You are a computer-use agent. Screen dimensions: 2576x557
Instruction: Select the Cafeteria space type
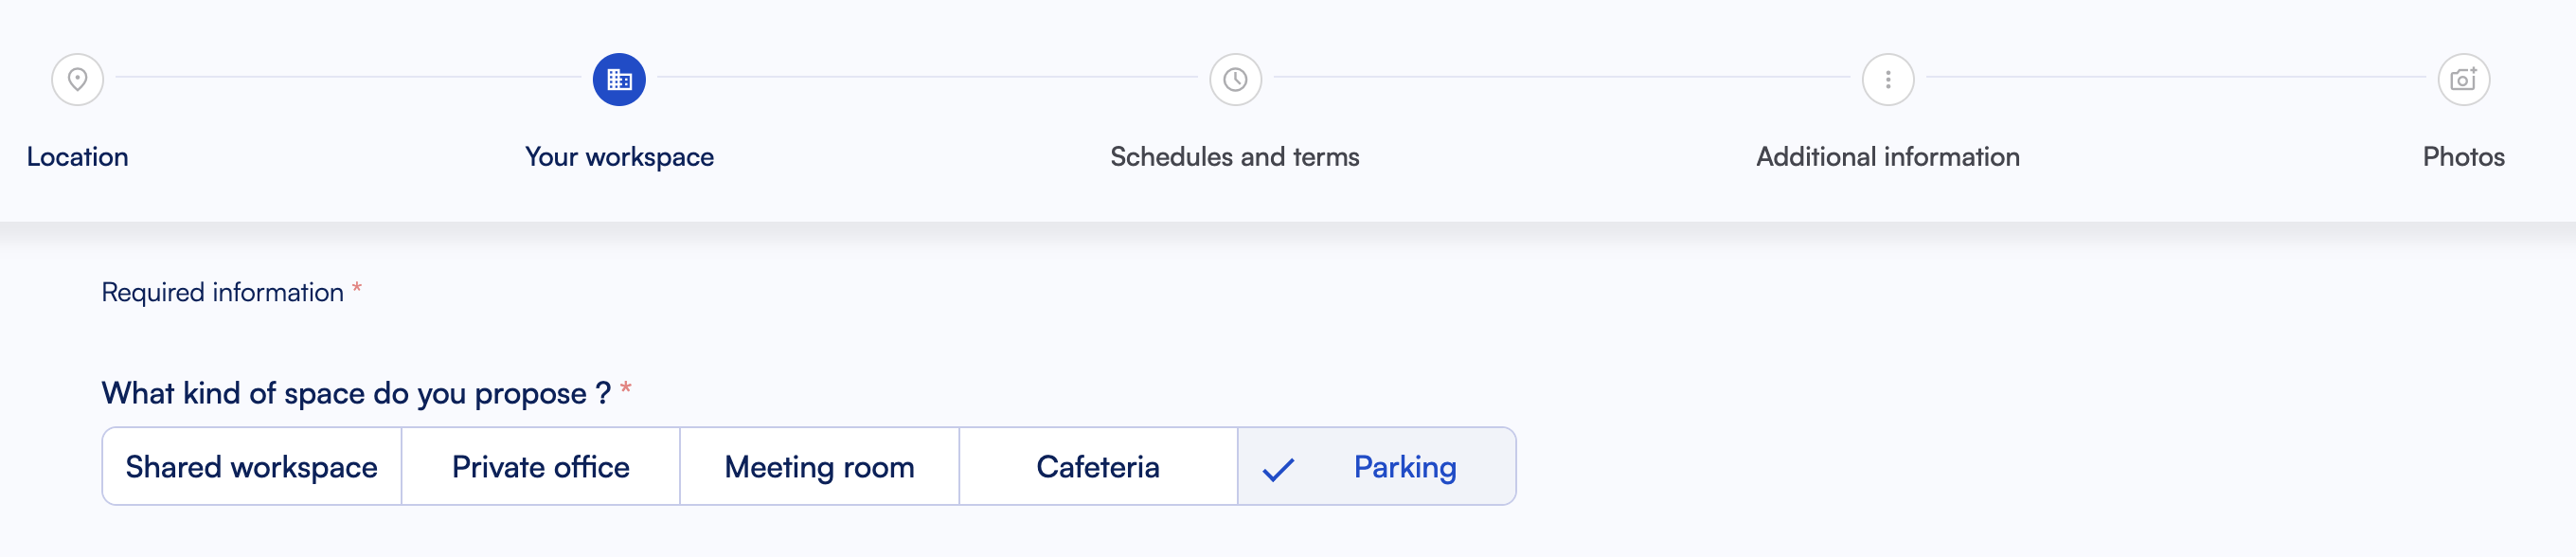[1098, 467]
